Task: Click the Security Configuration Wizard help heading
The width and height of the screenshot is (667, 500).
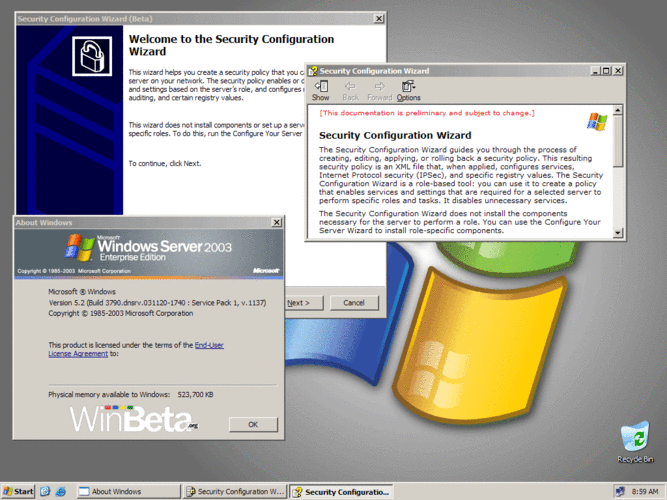Action: point(395,135)
